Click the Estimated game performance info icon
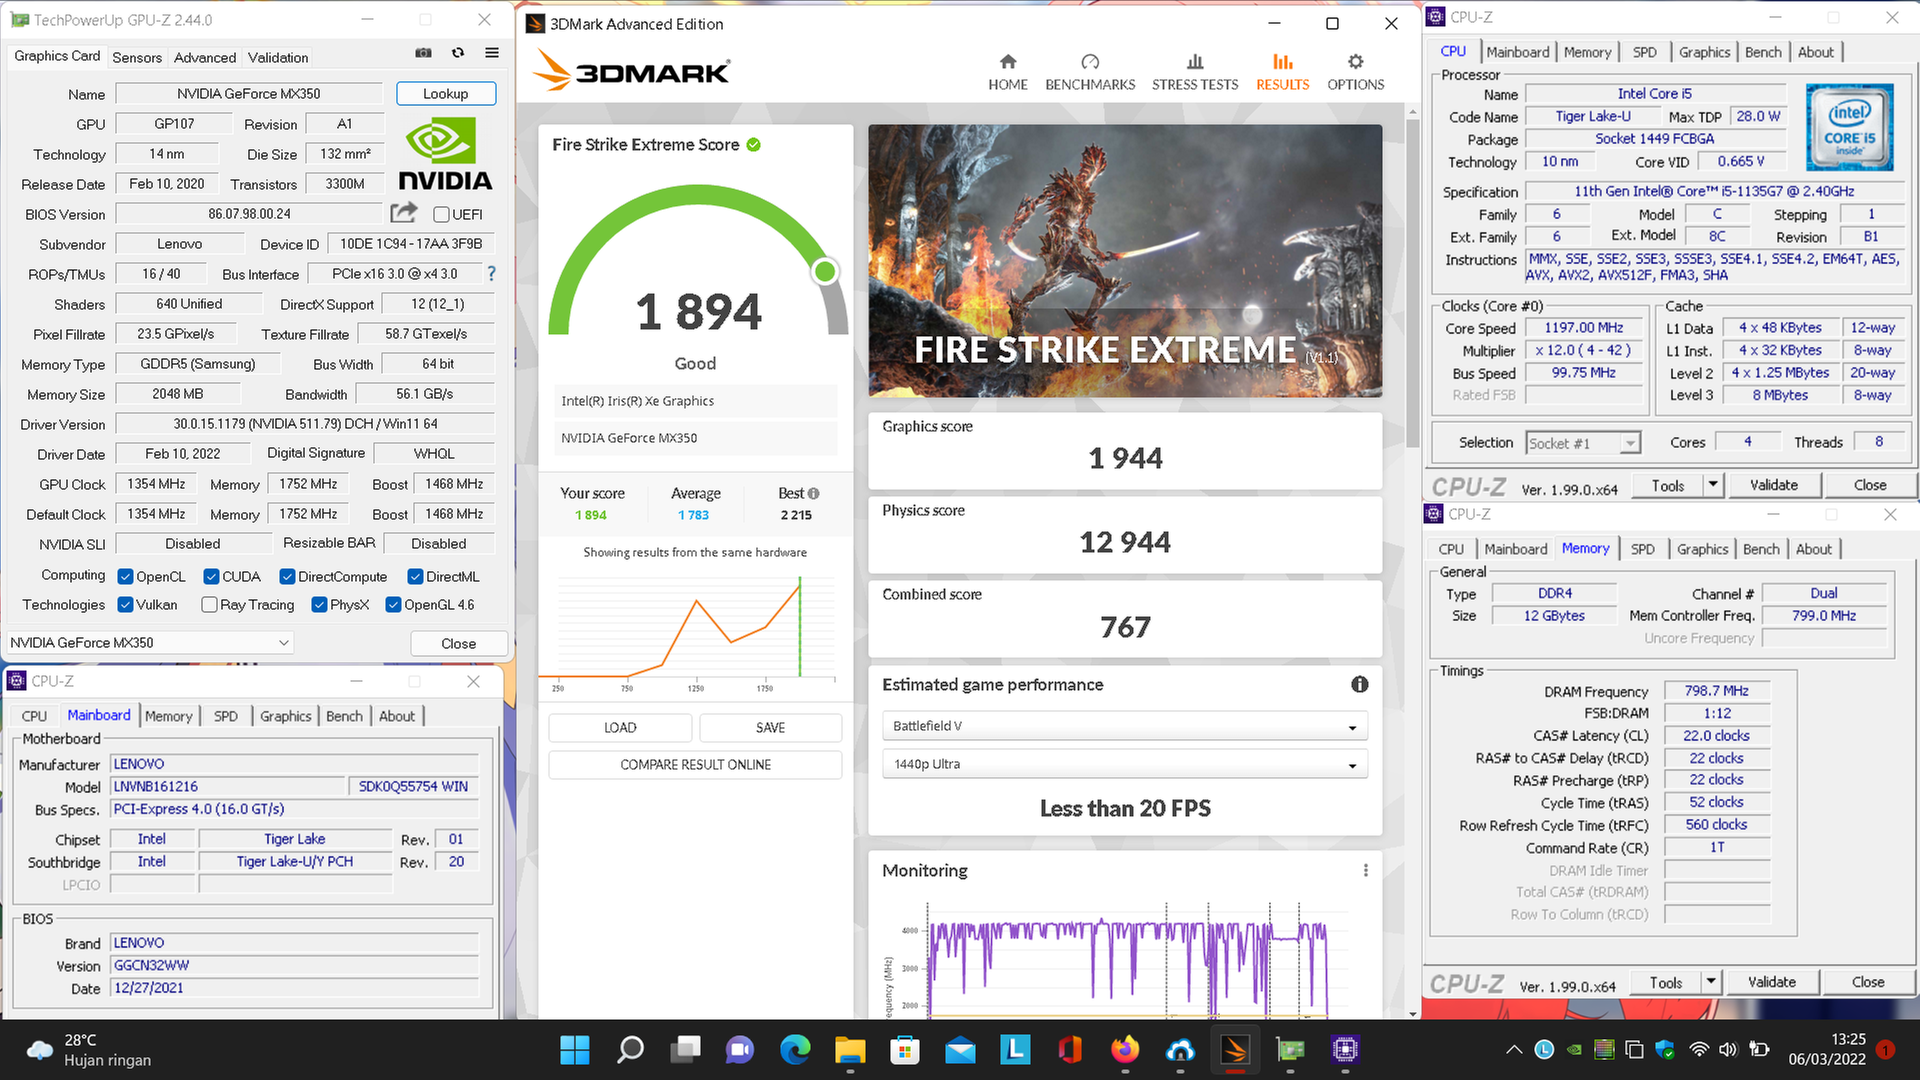The image size is (1920, 1080). 1360,684
